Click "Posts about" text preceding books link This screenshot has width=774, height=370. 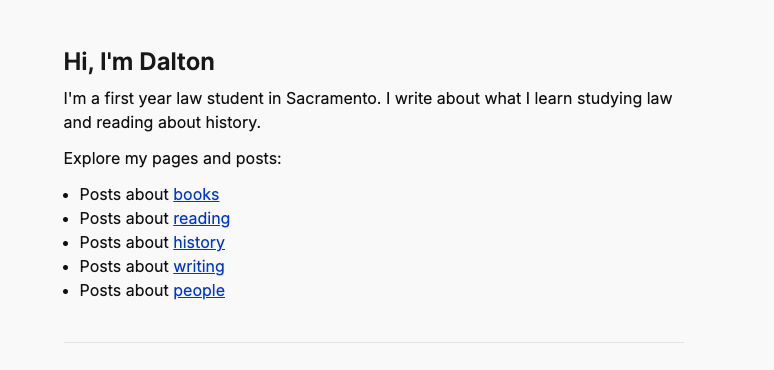[124, 195]
